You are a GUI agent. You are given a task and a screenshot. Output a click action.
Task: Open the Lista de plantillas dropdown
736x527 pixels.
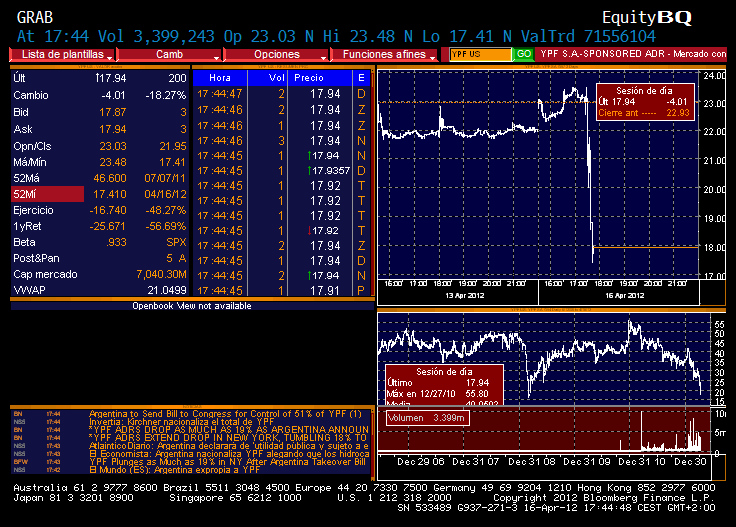click(x=62, y=54)
